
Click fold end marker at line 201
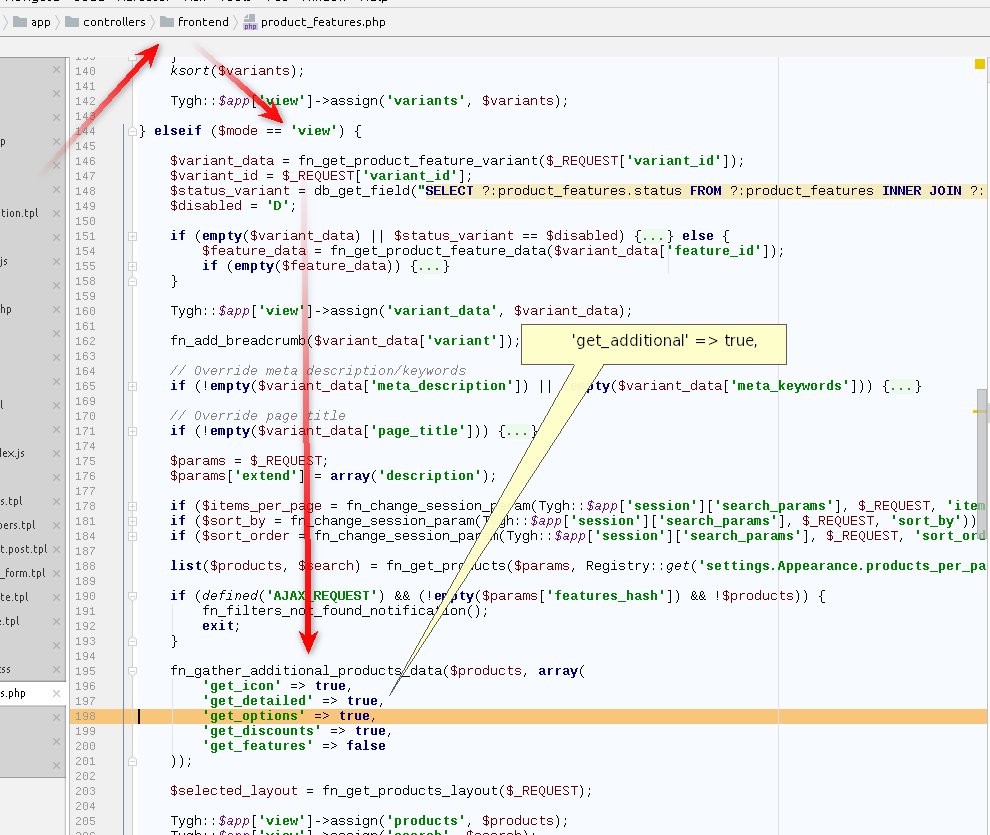point(133,761)
